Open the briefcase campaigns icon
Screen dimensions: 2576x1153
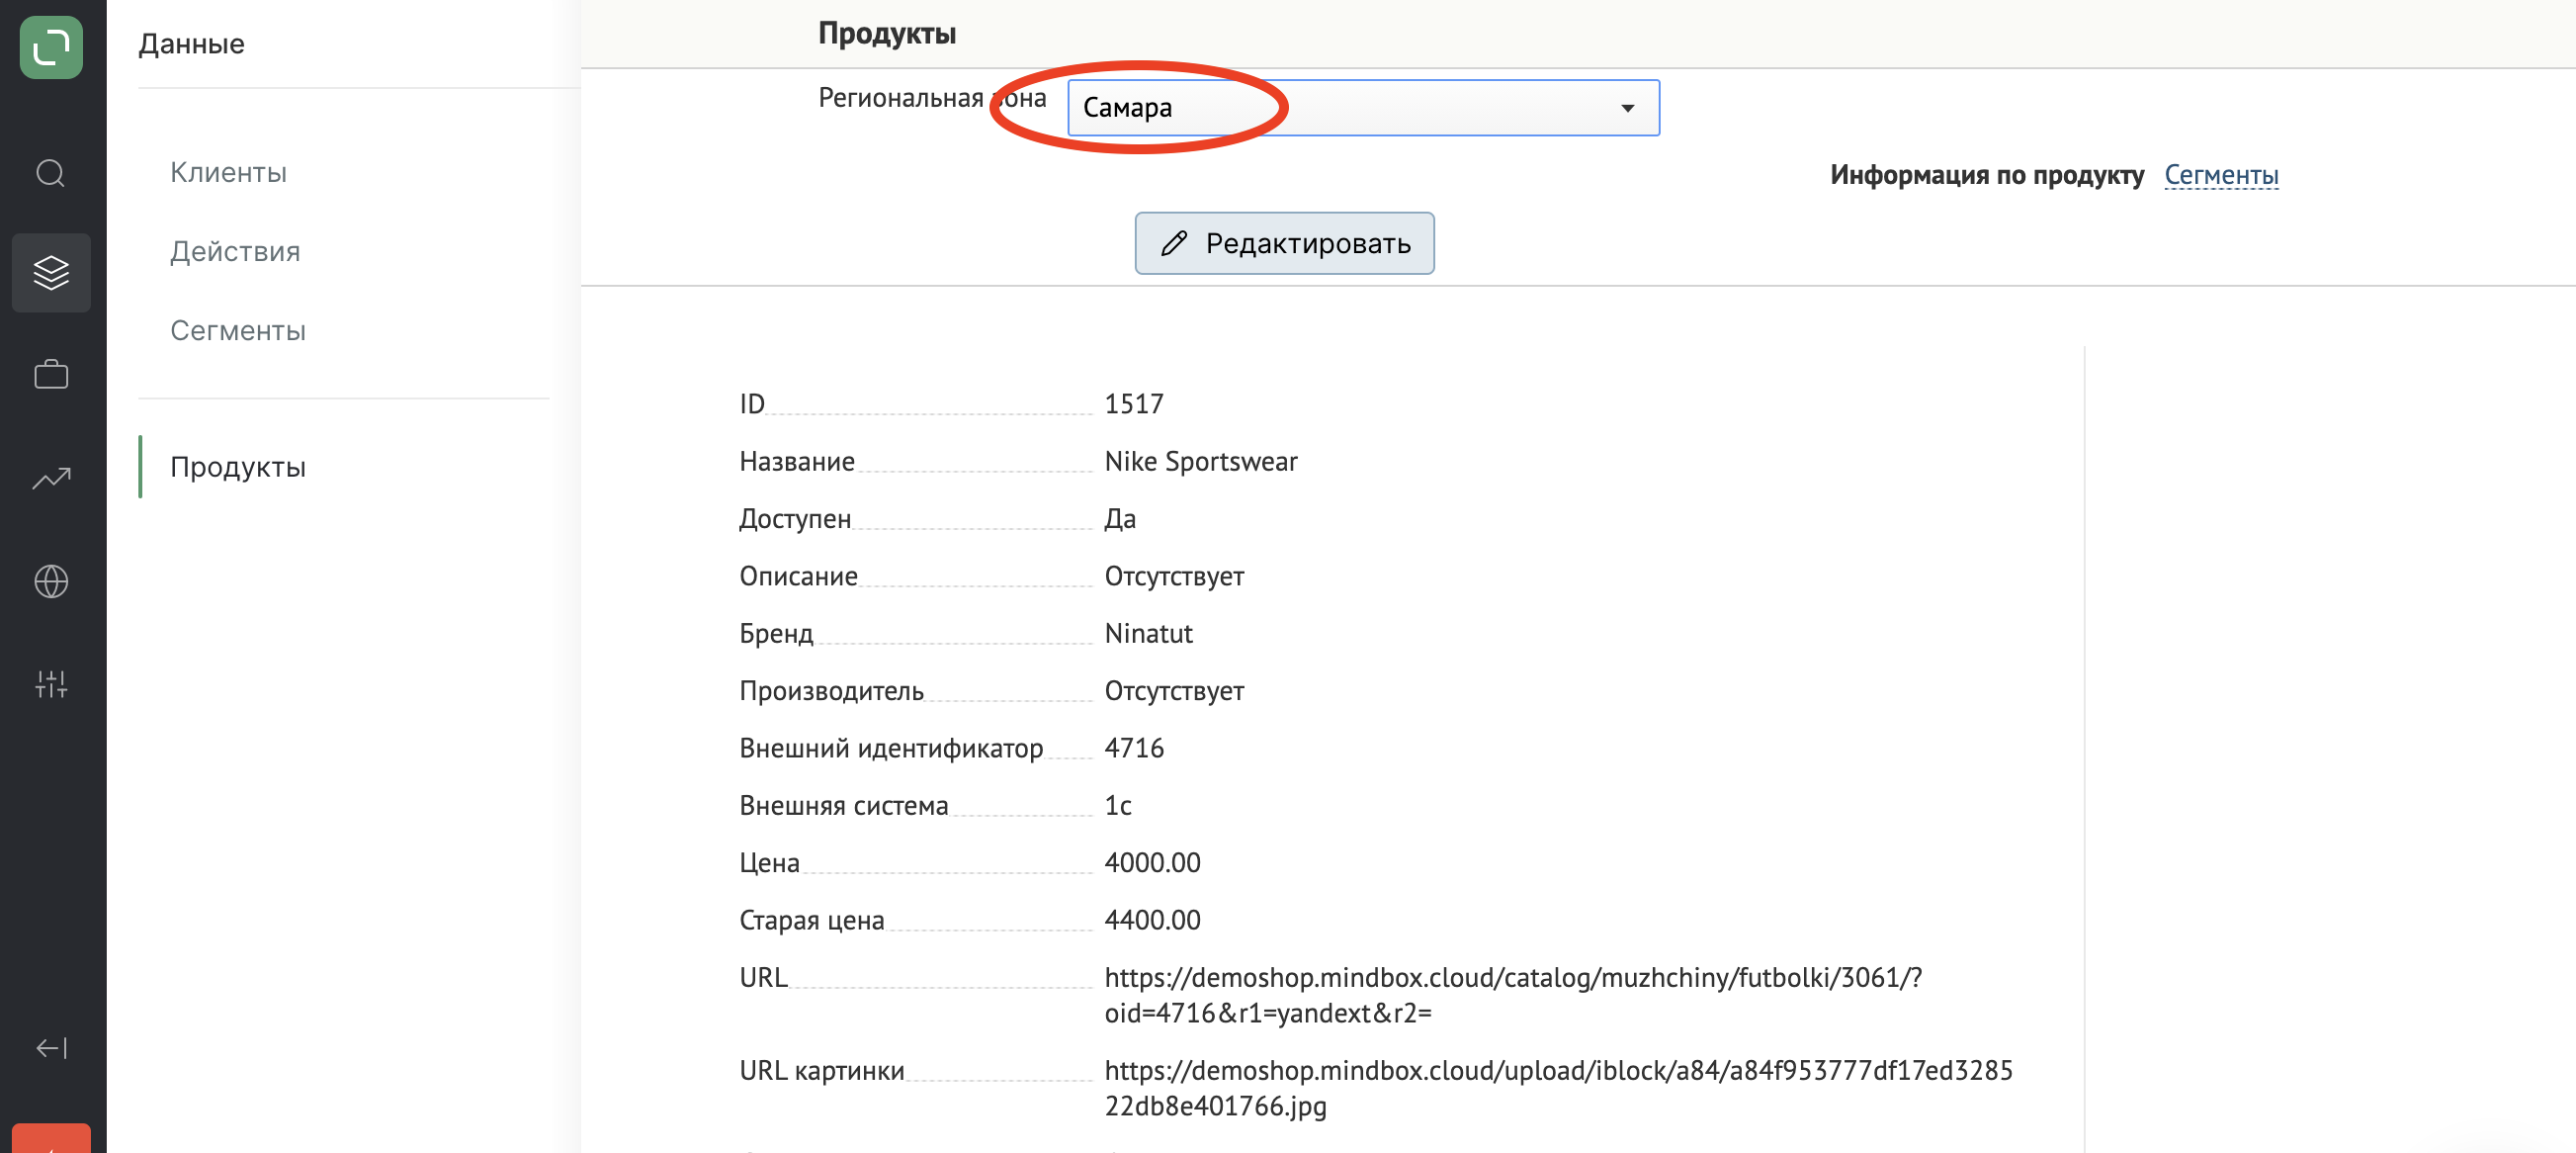coord(51,375)
